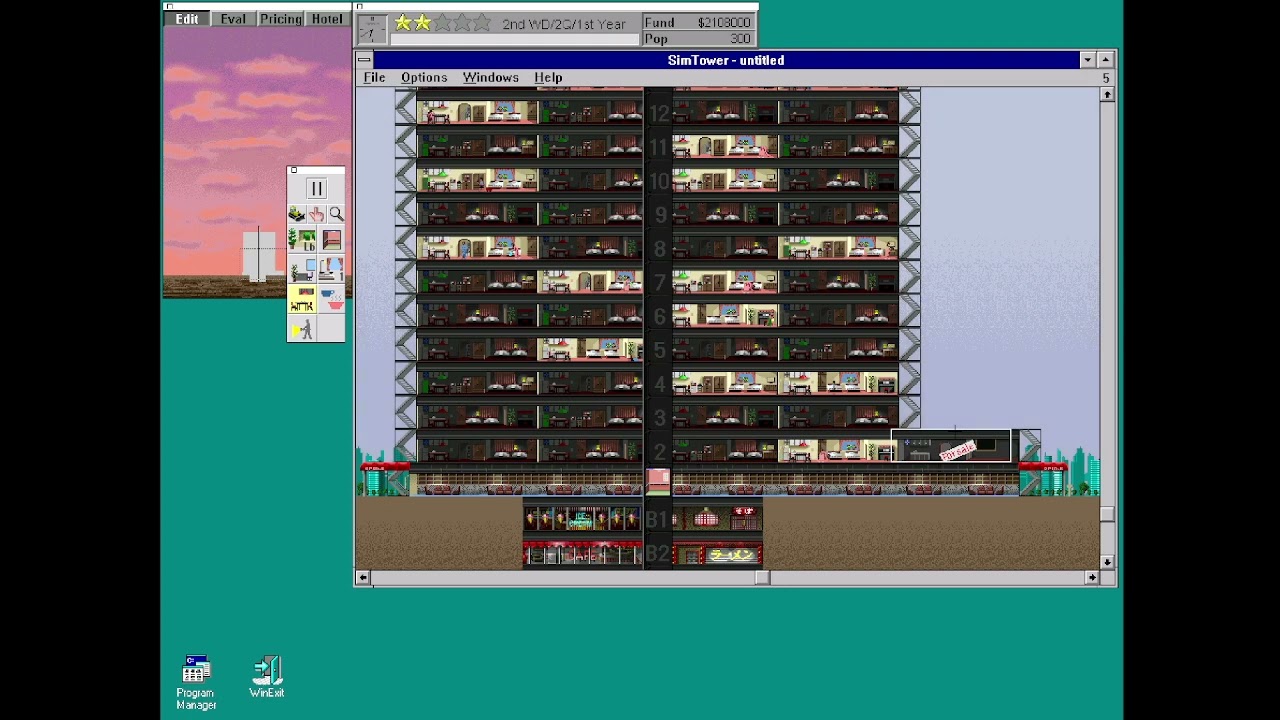Open the Help menu

[x=548, y=77]
